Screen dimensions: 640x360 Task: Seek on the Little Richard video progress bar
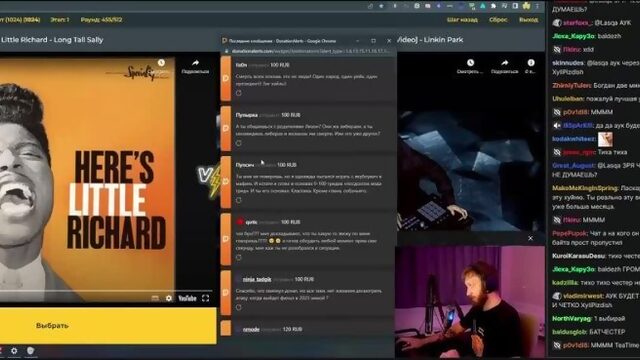click(87, 291)
